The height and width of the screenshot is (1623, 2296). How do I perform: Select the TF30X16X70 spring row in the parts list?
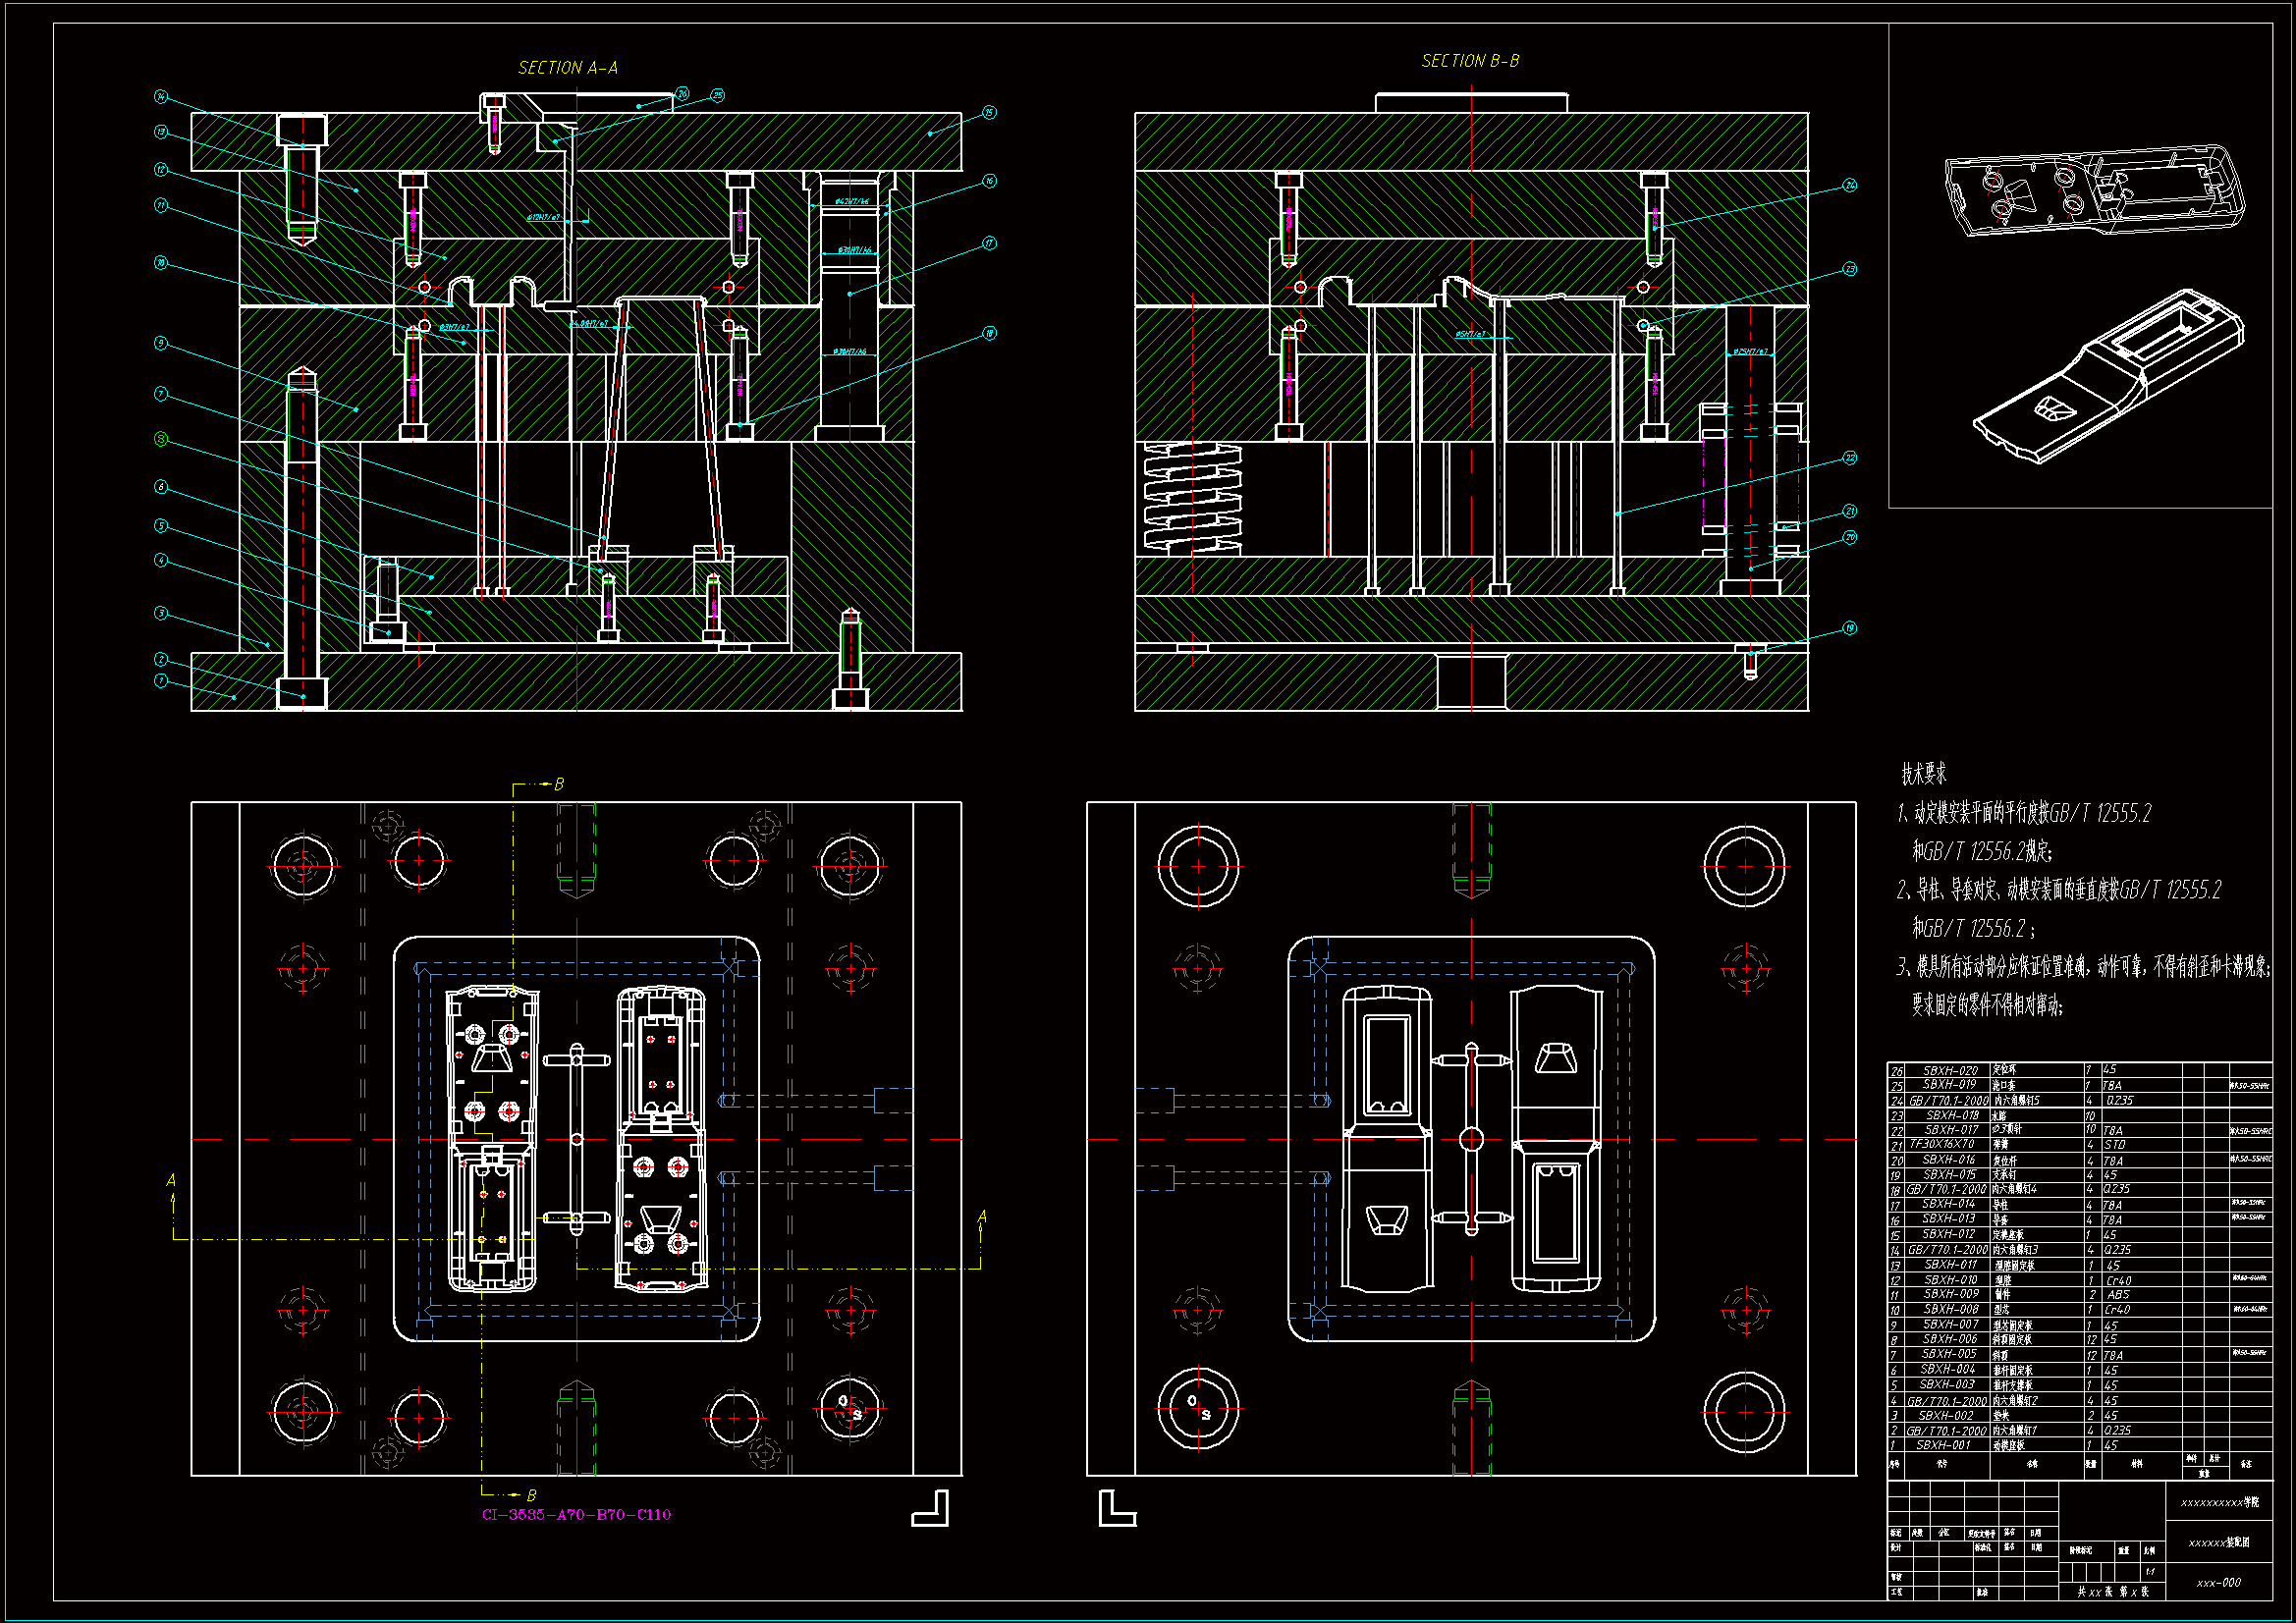[1942, 1144]
